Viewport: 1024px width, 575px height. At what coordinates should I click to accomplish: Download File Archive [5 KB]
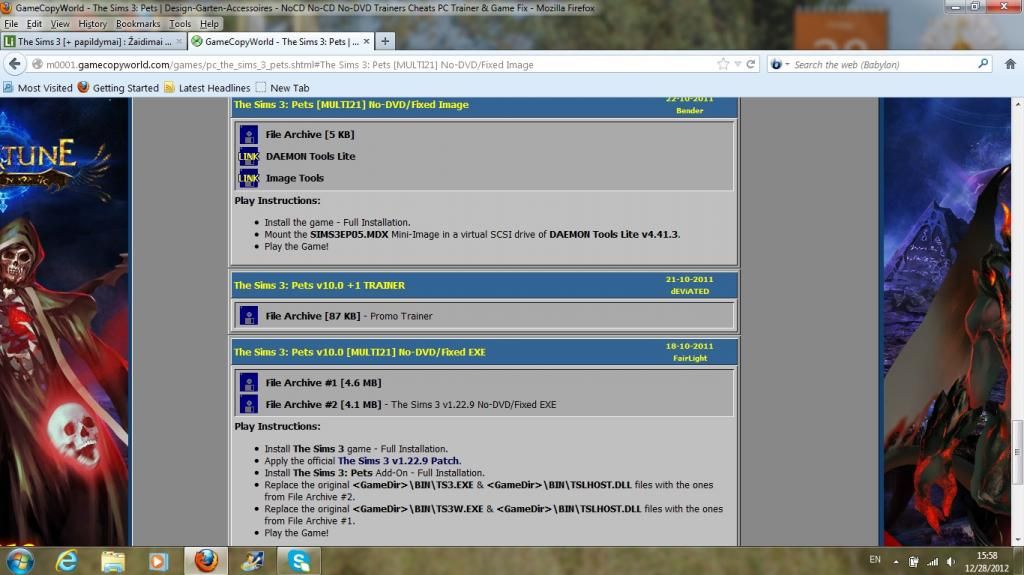(x=310, y=135)
